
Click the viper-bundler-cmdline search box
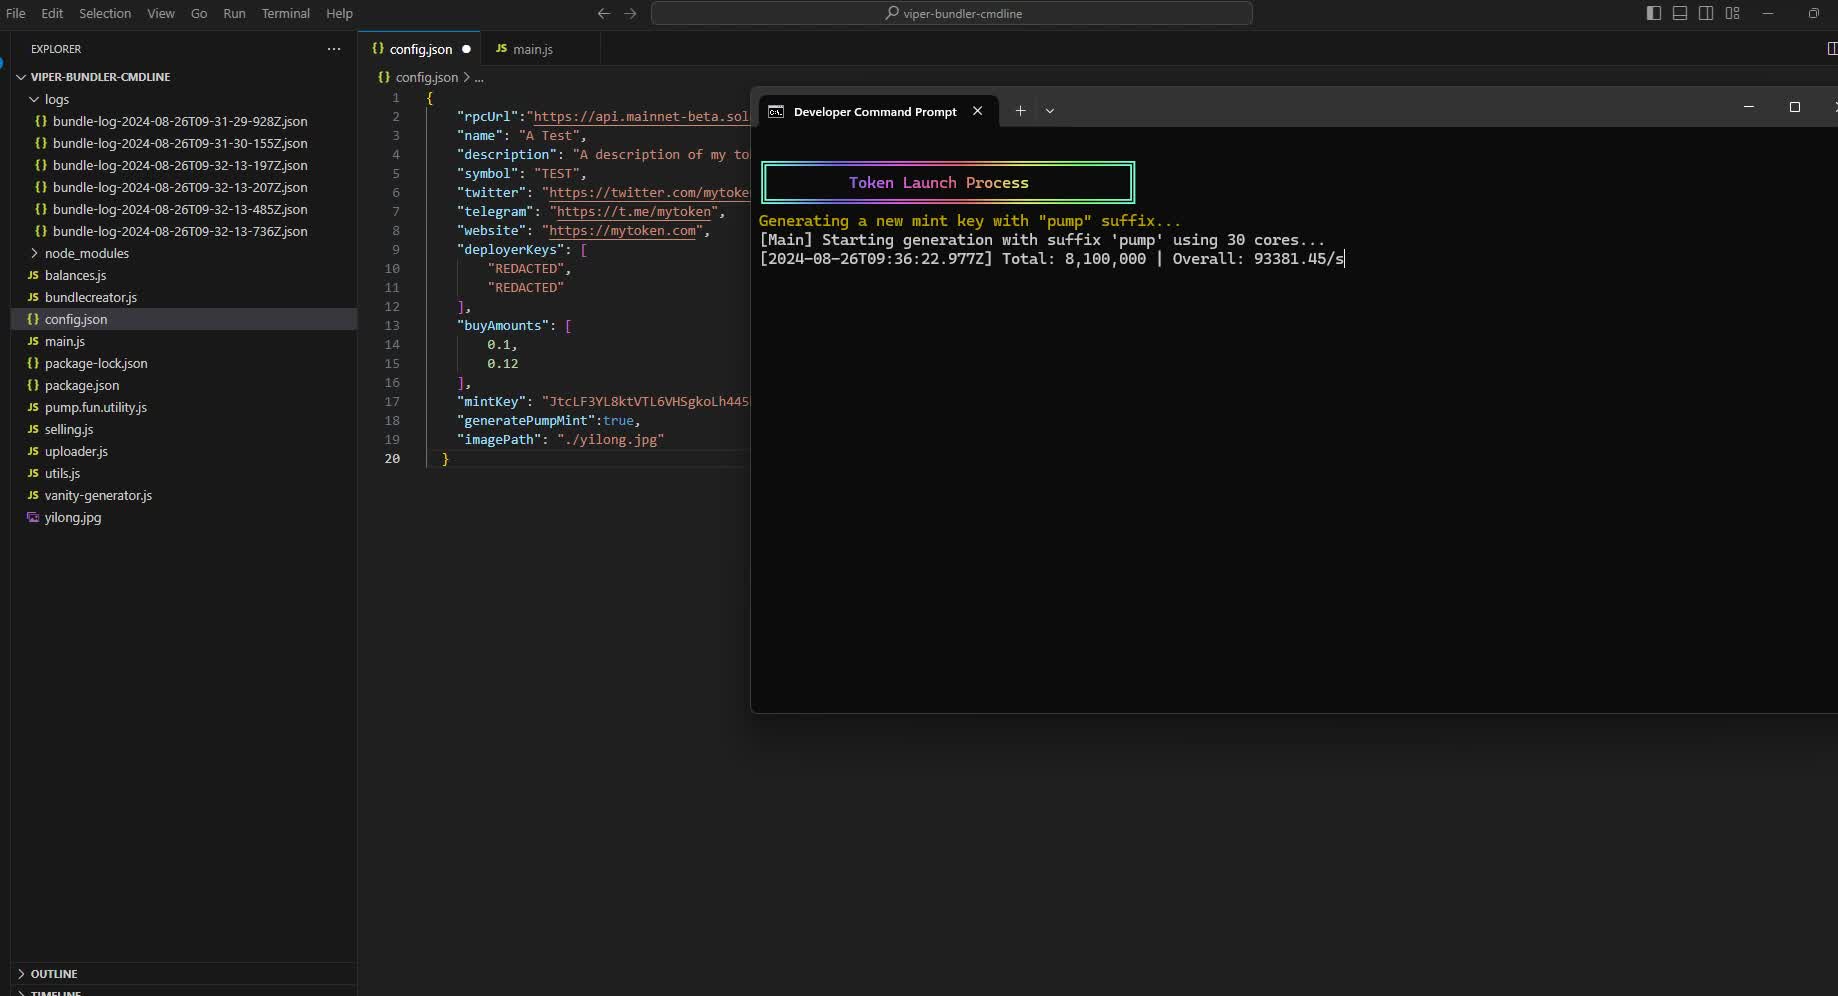tap(952, 13)
